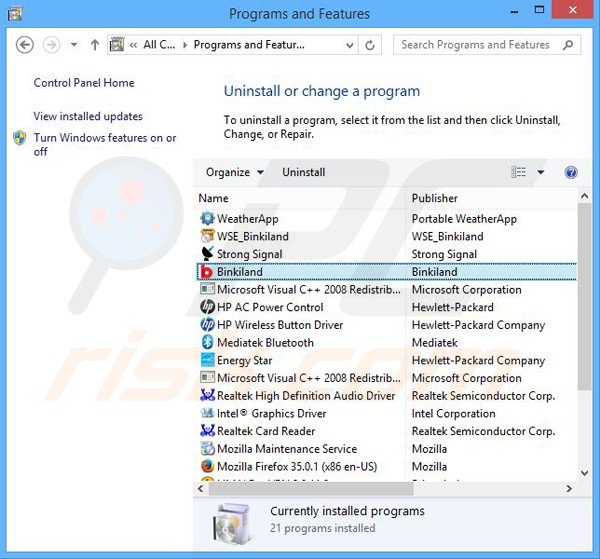Viewport: 600px width, 559px height.
Task: Select Mediatek Bluetooth entry
Action: tap(265, 342)
